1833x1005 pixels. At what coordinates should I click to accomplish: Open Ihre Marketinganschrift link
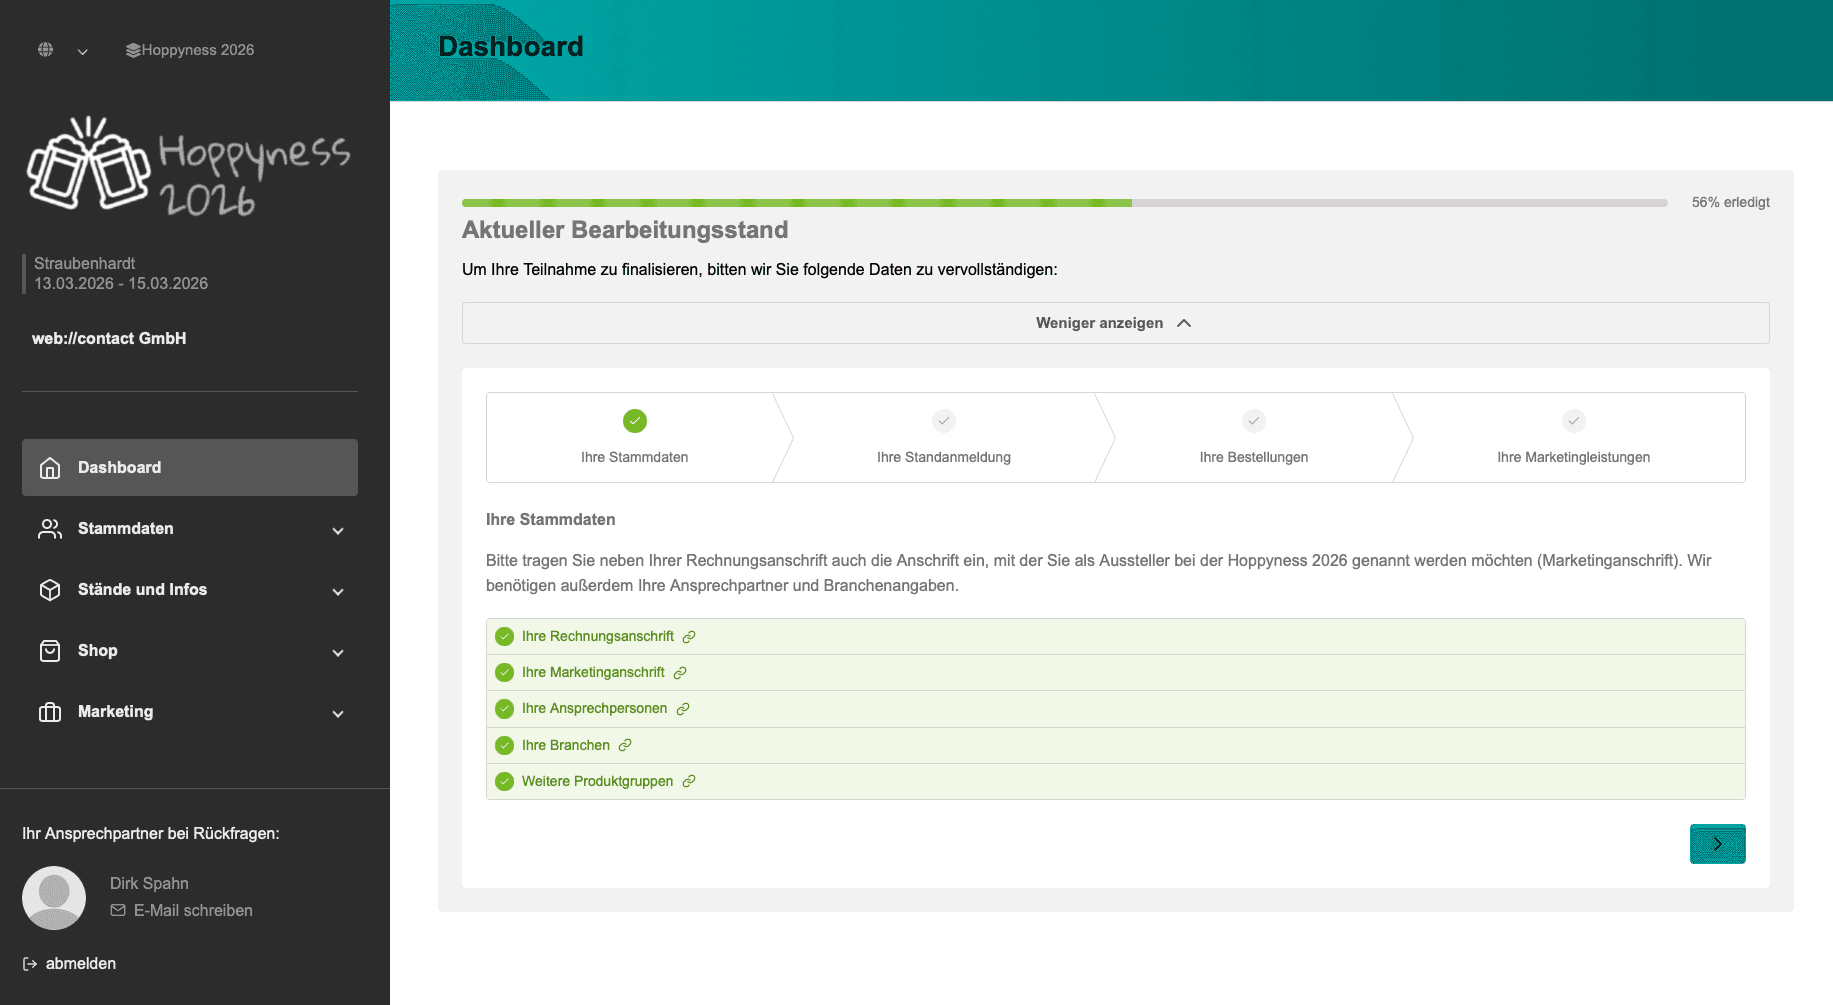[x=593, y=672]
